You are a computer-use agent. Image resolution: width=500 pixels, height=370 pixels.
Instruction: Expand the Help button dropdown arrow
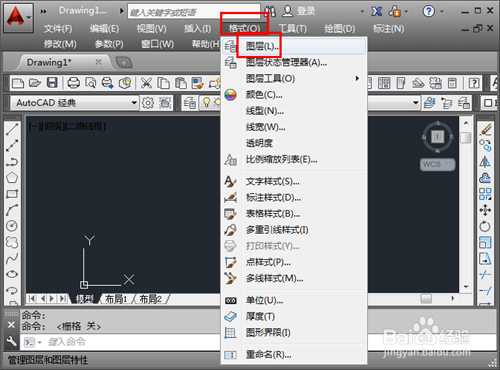pyautogui.click(x=442, y=12)
